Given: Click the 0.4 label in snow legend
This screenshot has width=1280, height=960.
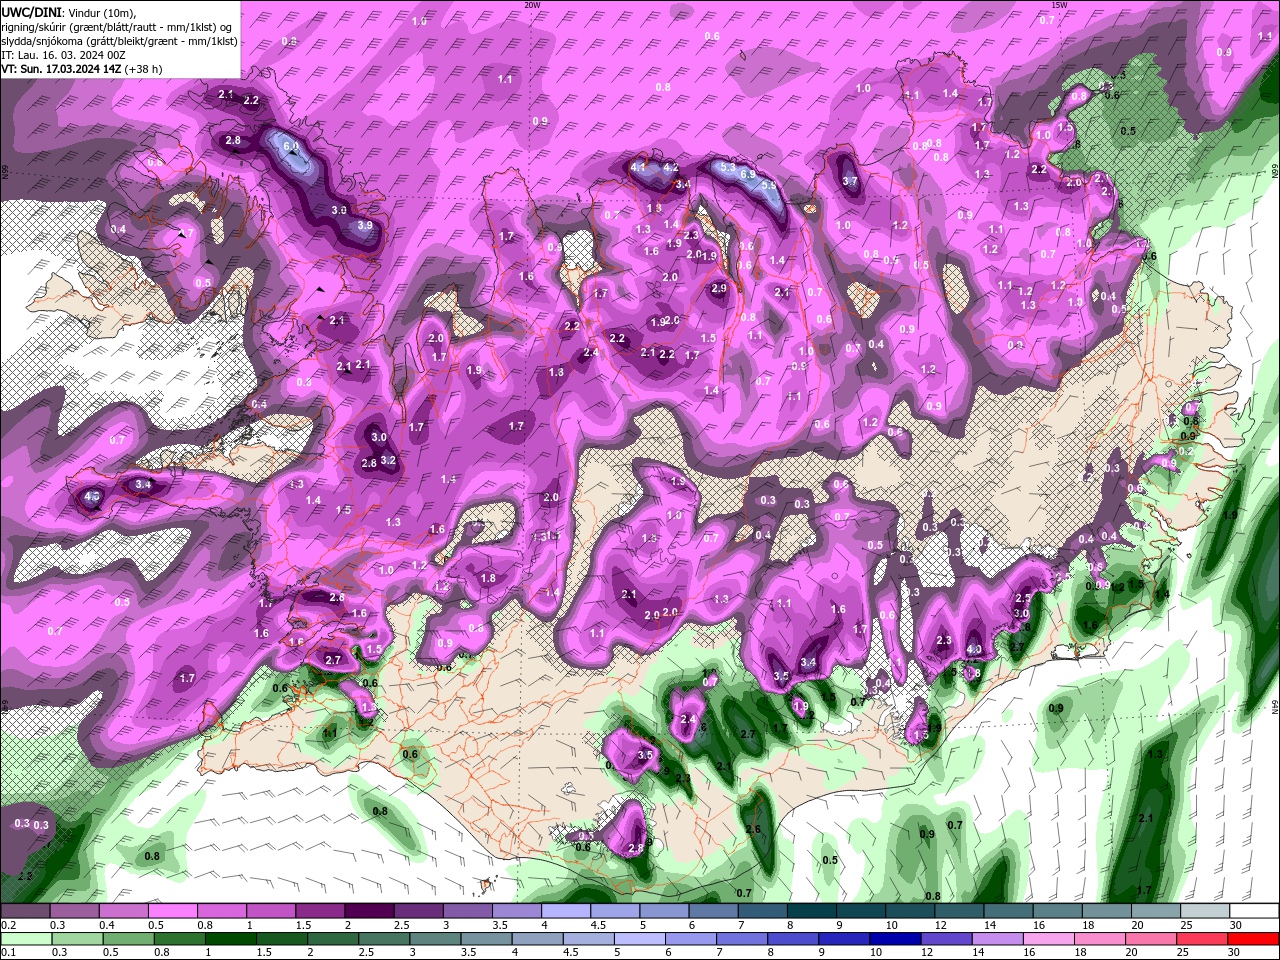Looking at the screenshot, I should click(x=106, y=925).
